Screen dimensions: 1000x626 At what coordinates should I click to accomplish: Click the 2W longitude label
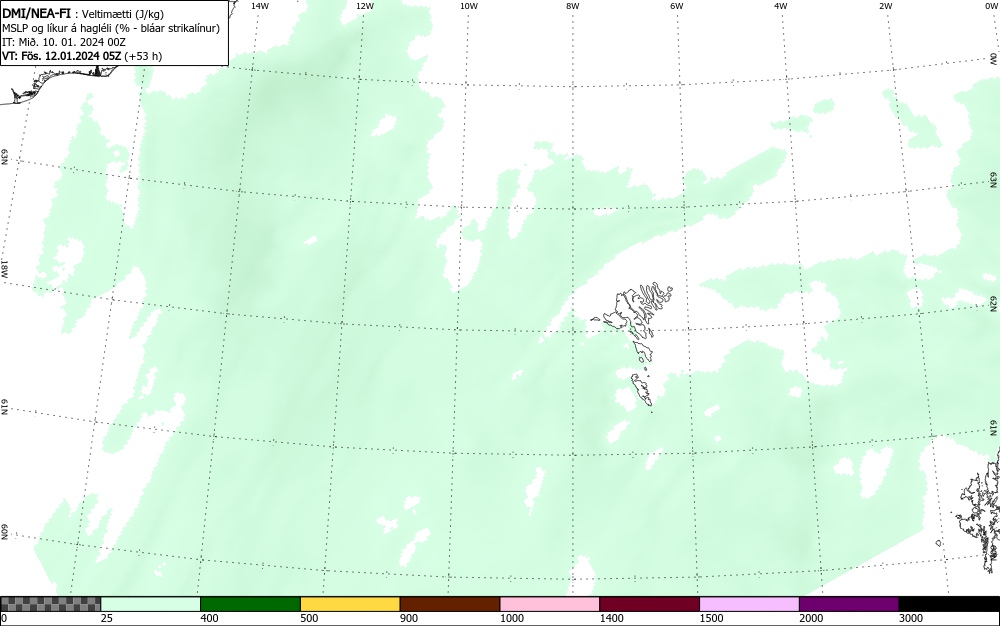pos(885,6)
